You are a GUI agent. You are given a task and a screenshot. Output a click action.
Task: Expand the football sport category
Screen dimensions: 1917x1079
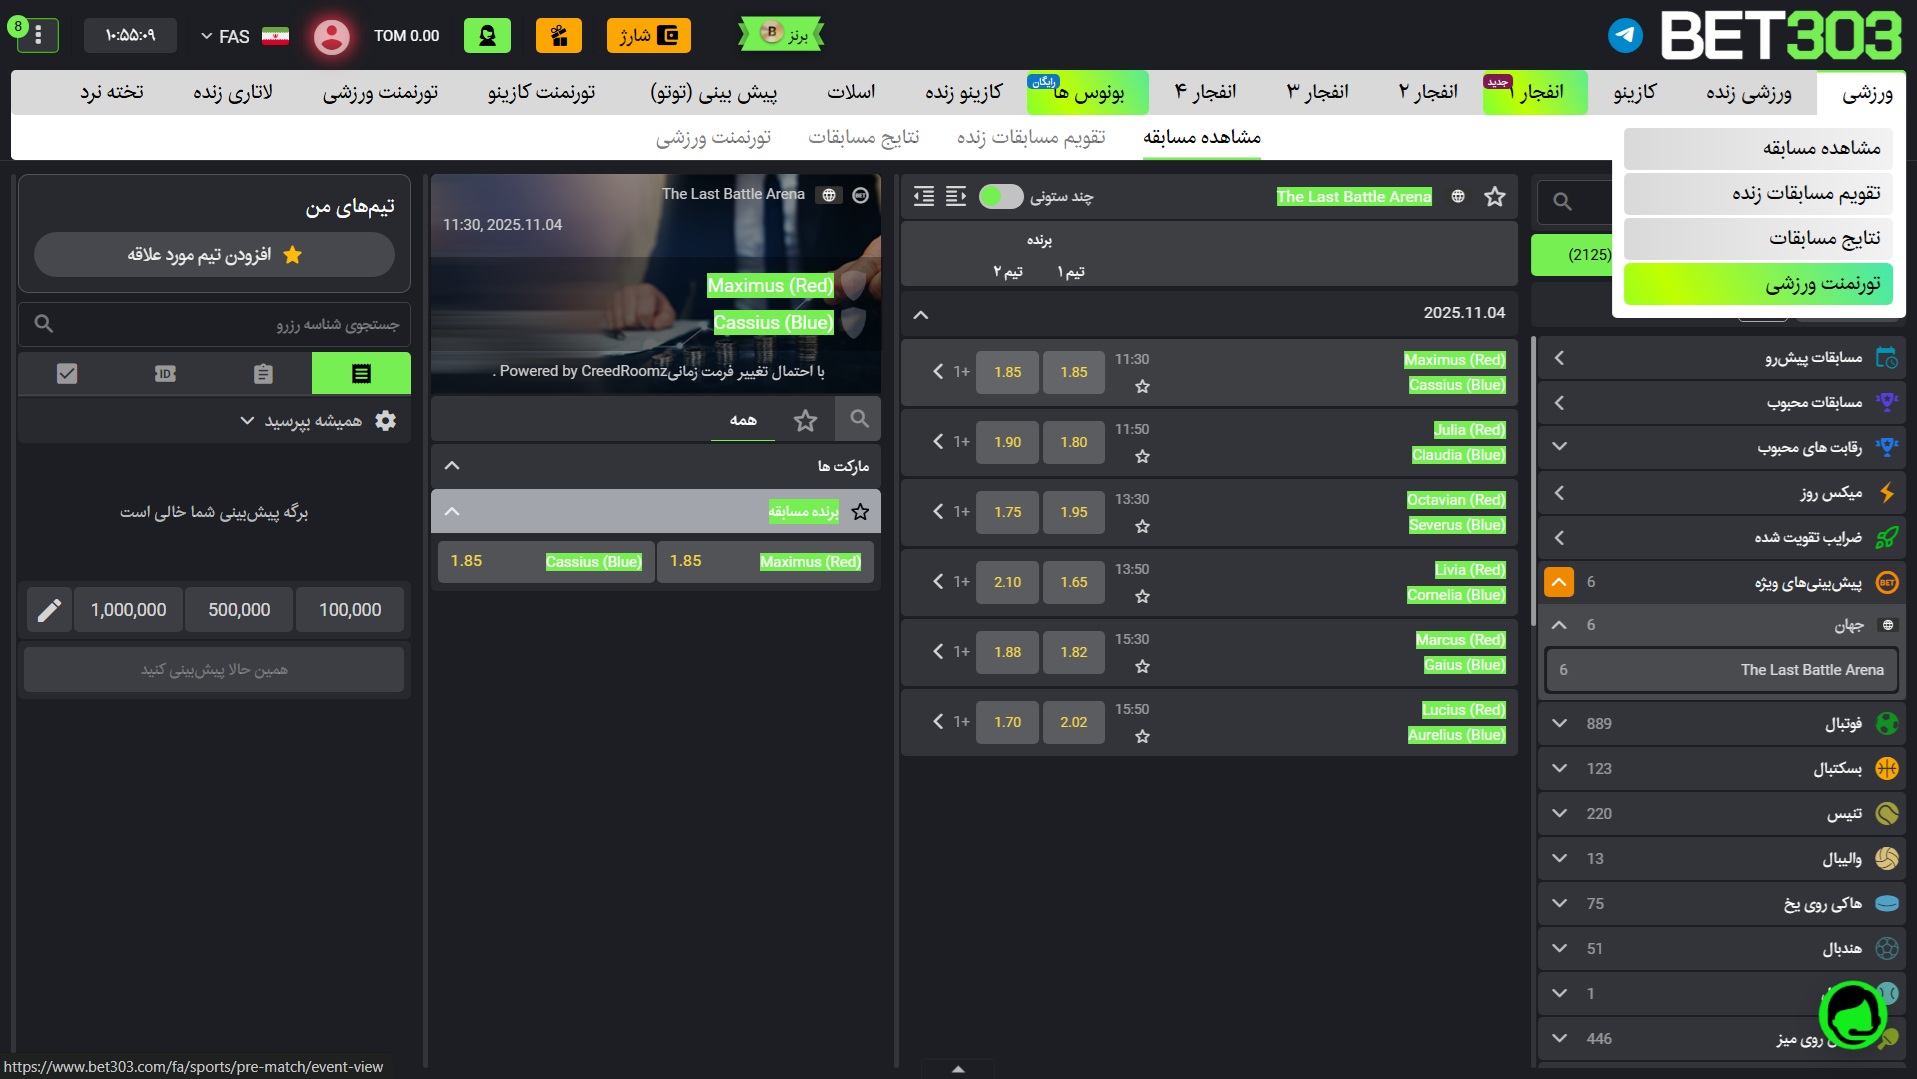click(x=1558, y=723)
